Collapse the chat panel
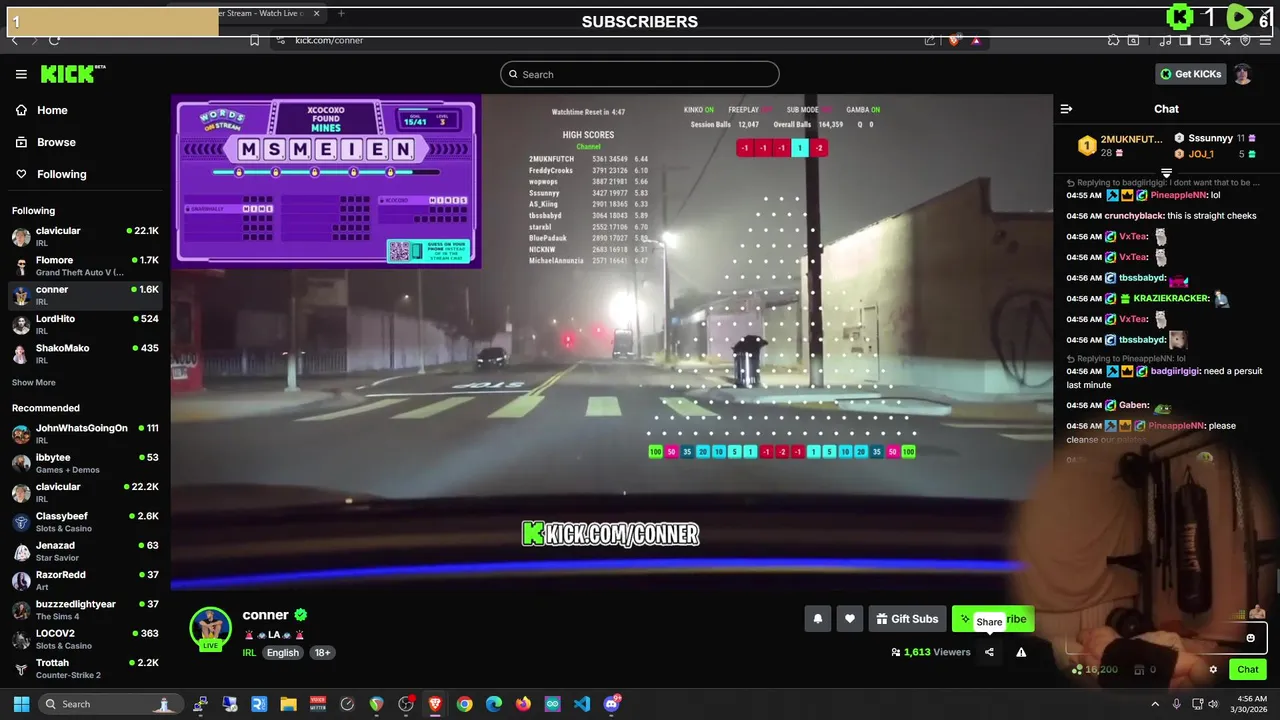Image resolution: width=1280 pixels, height=720 pixels. pyautogui.click(x=1066, y=109)
